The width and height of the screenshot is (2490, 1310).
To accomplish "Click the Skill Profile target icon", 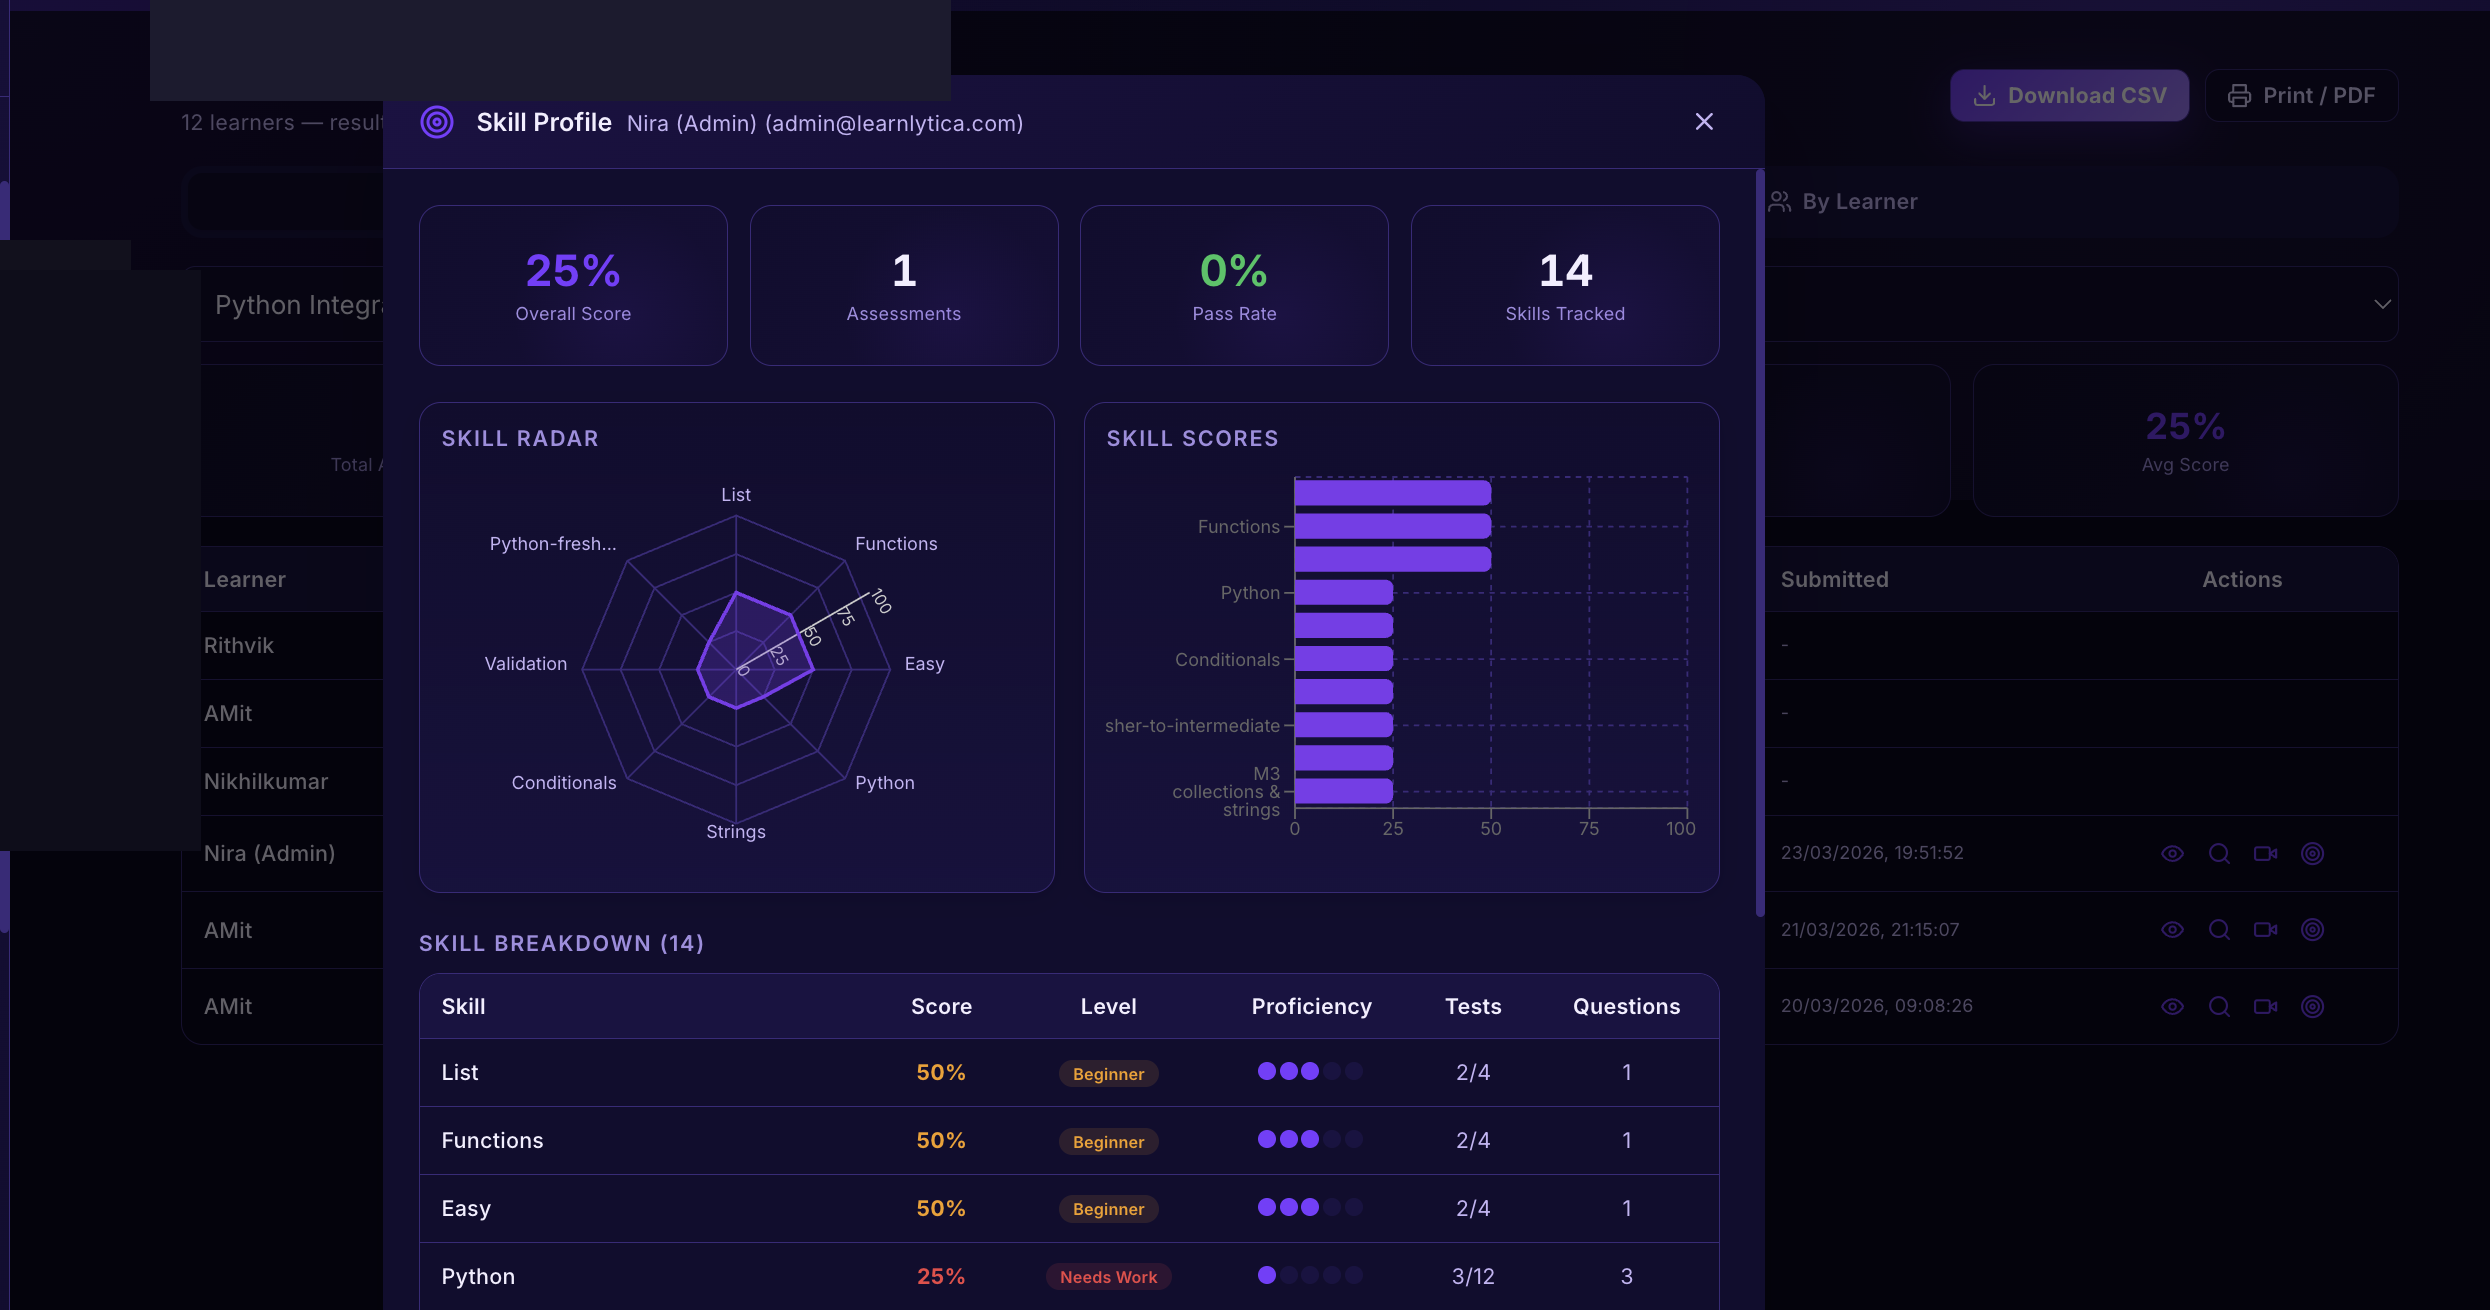I will click(437, 122).
